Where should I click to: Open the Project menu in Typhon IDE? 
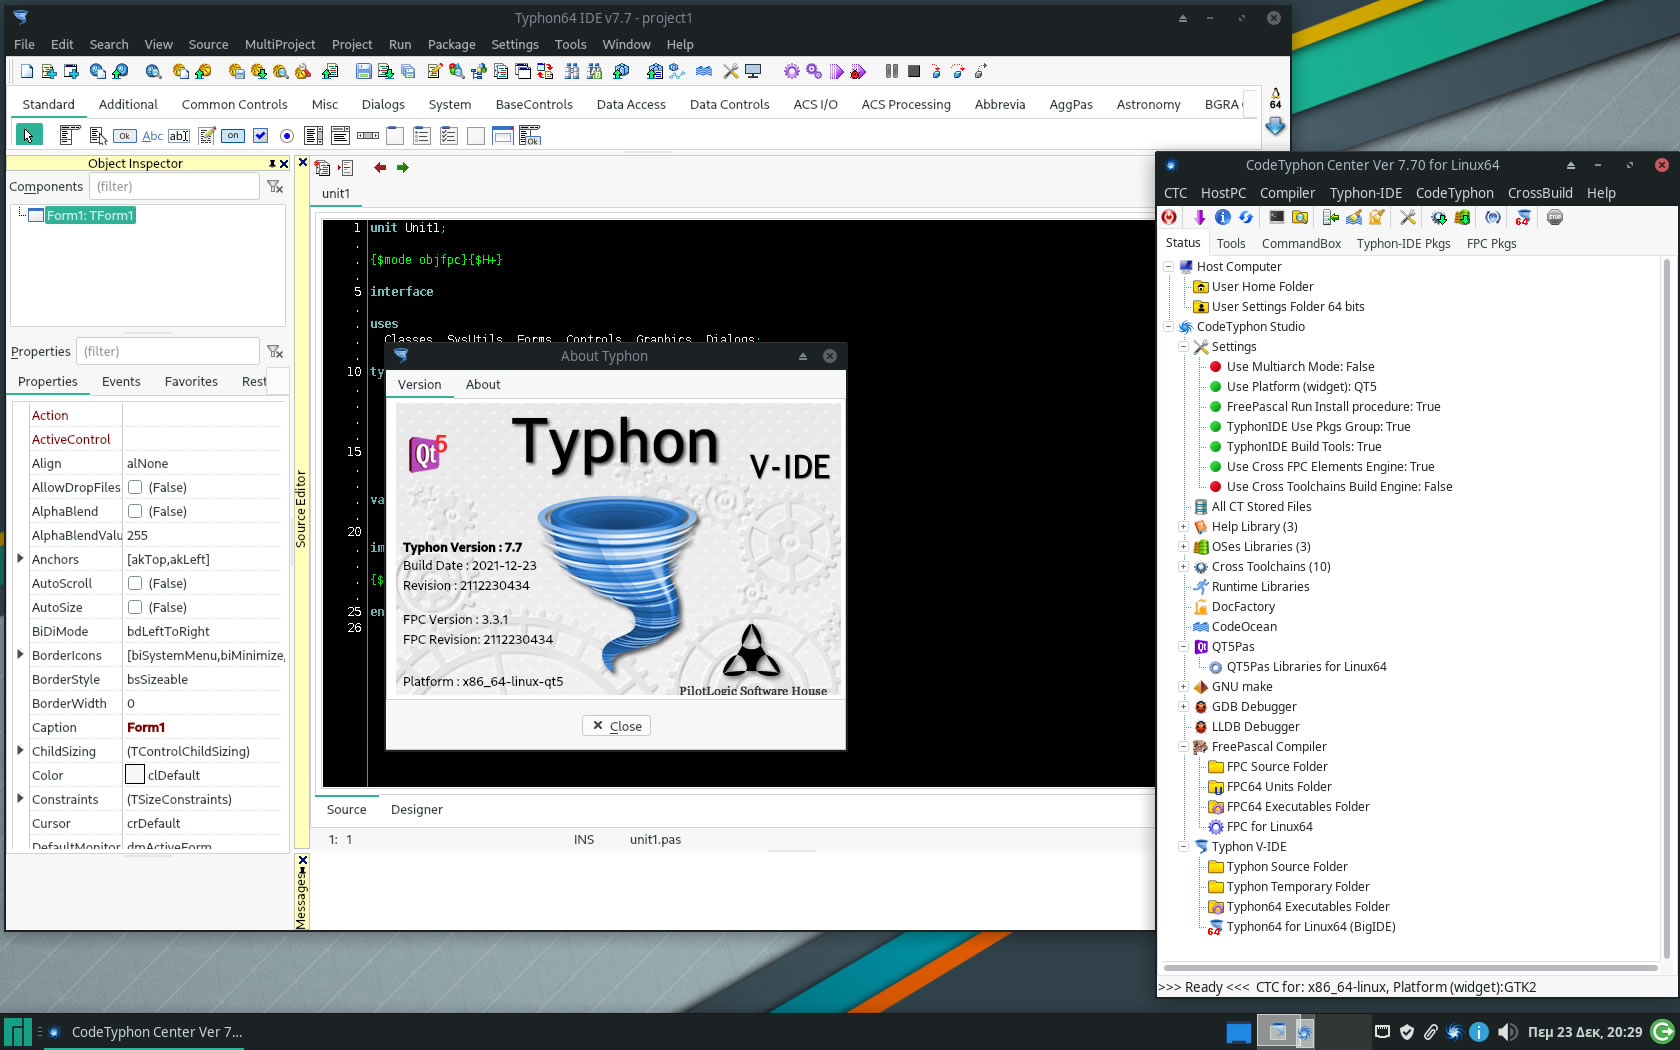tap(352, 44)
